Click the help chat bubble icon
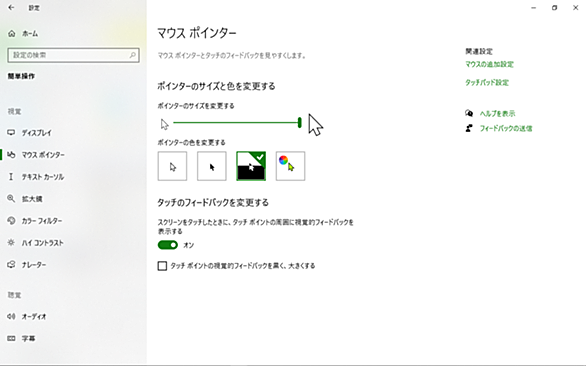The image size is (586, 366). [x=469, y=113]
